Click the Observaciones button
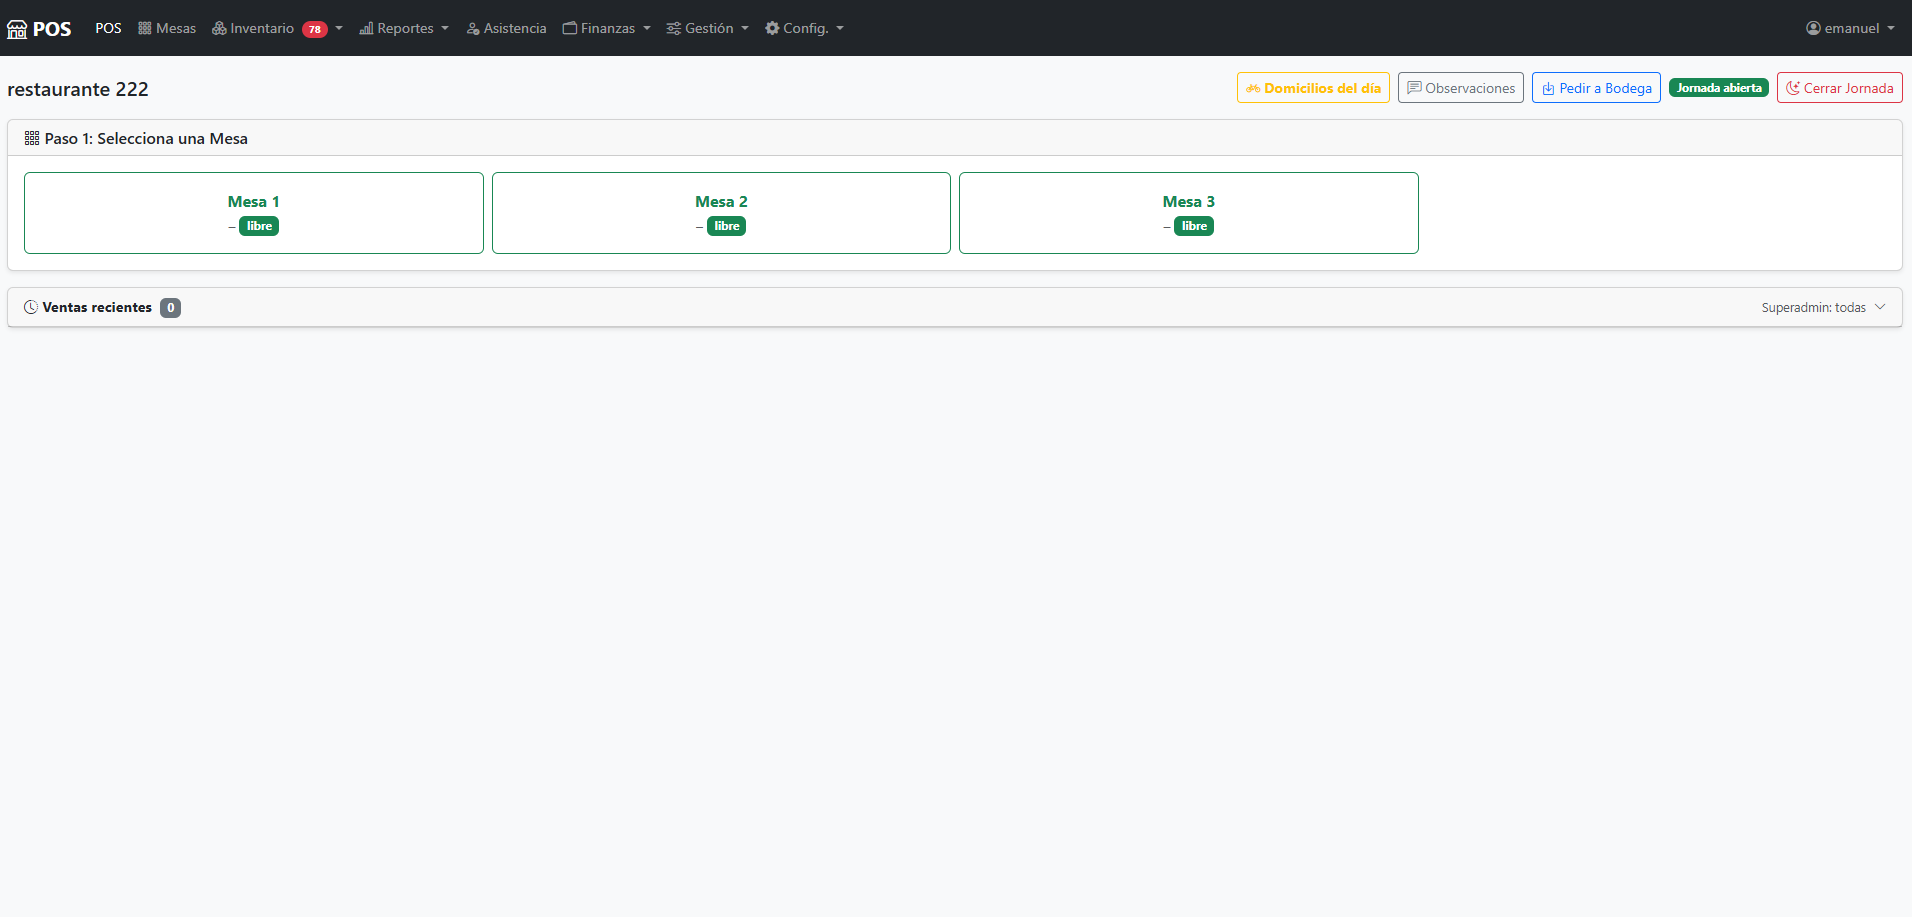The image size is (1912, 917). point(1461,88)
